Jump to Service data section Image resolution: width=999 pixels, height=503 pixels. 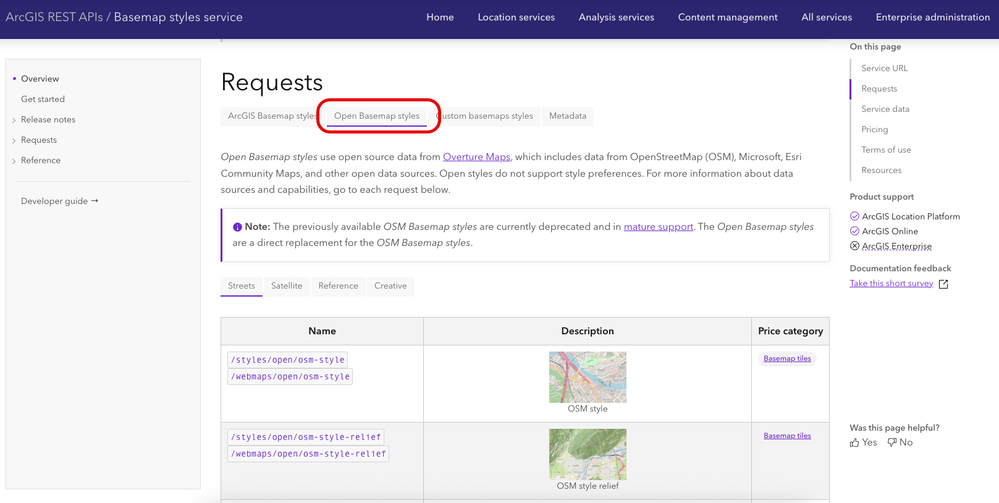coord(885,109)
